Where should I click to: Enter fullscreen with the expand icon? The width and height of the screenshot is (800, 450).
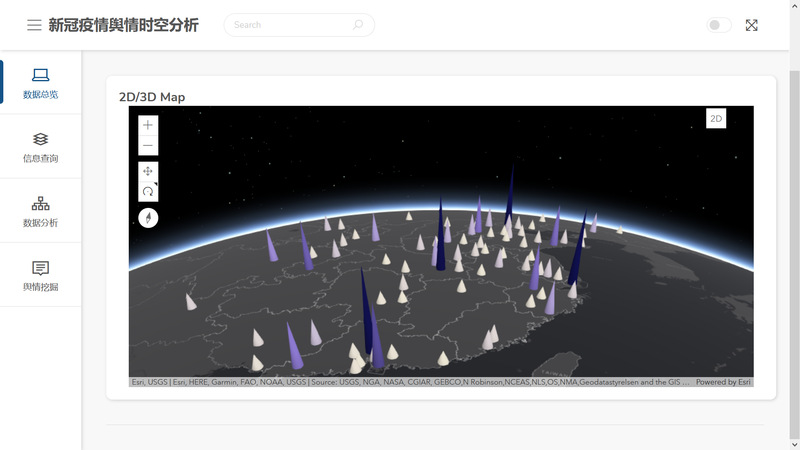[x=751, y=25]
